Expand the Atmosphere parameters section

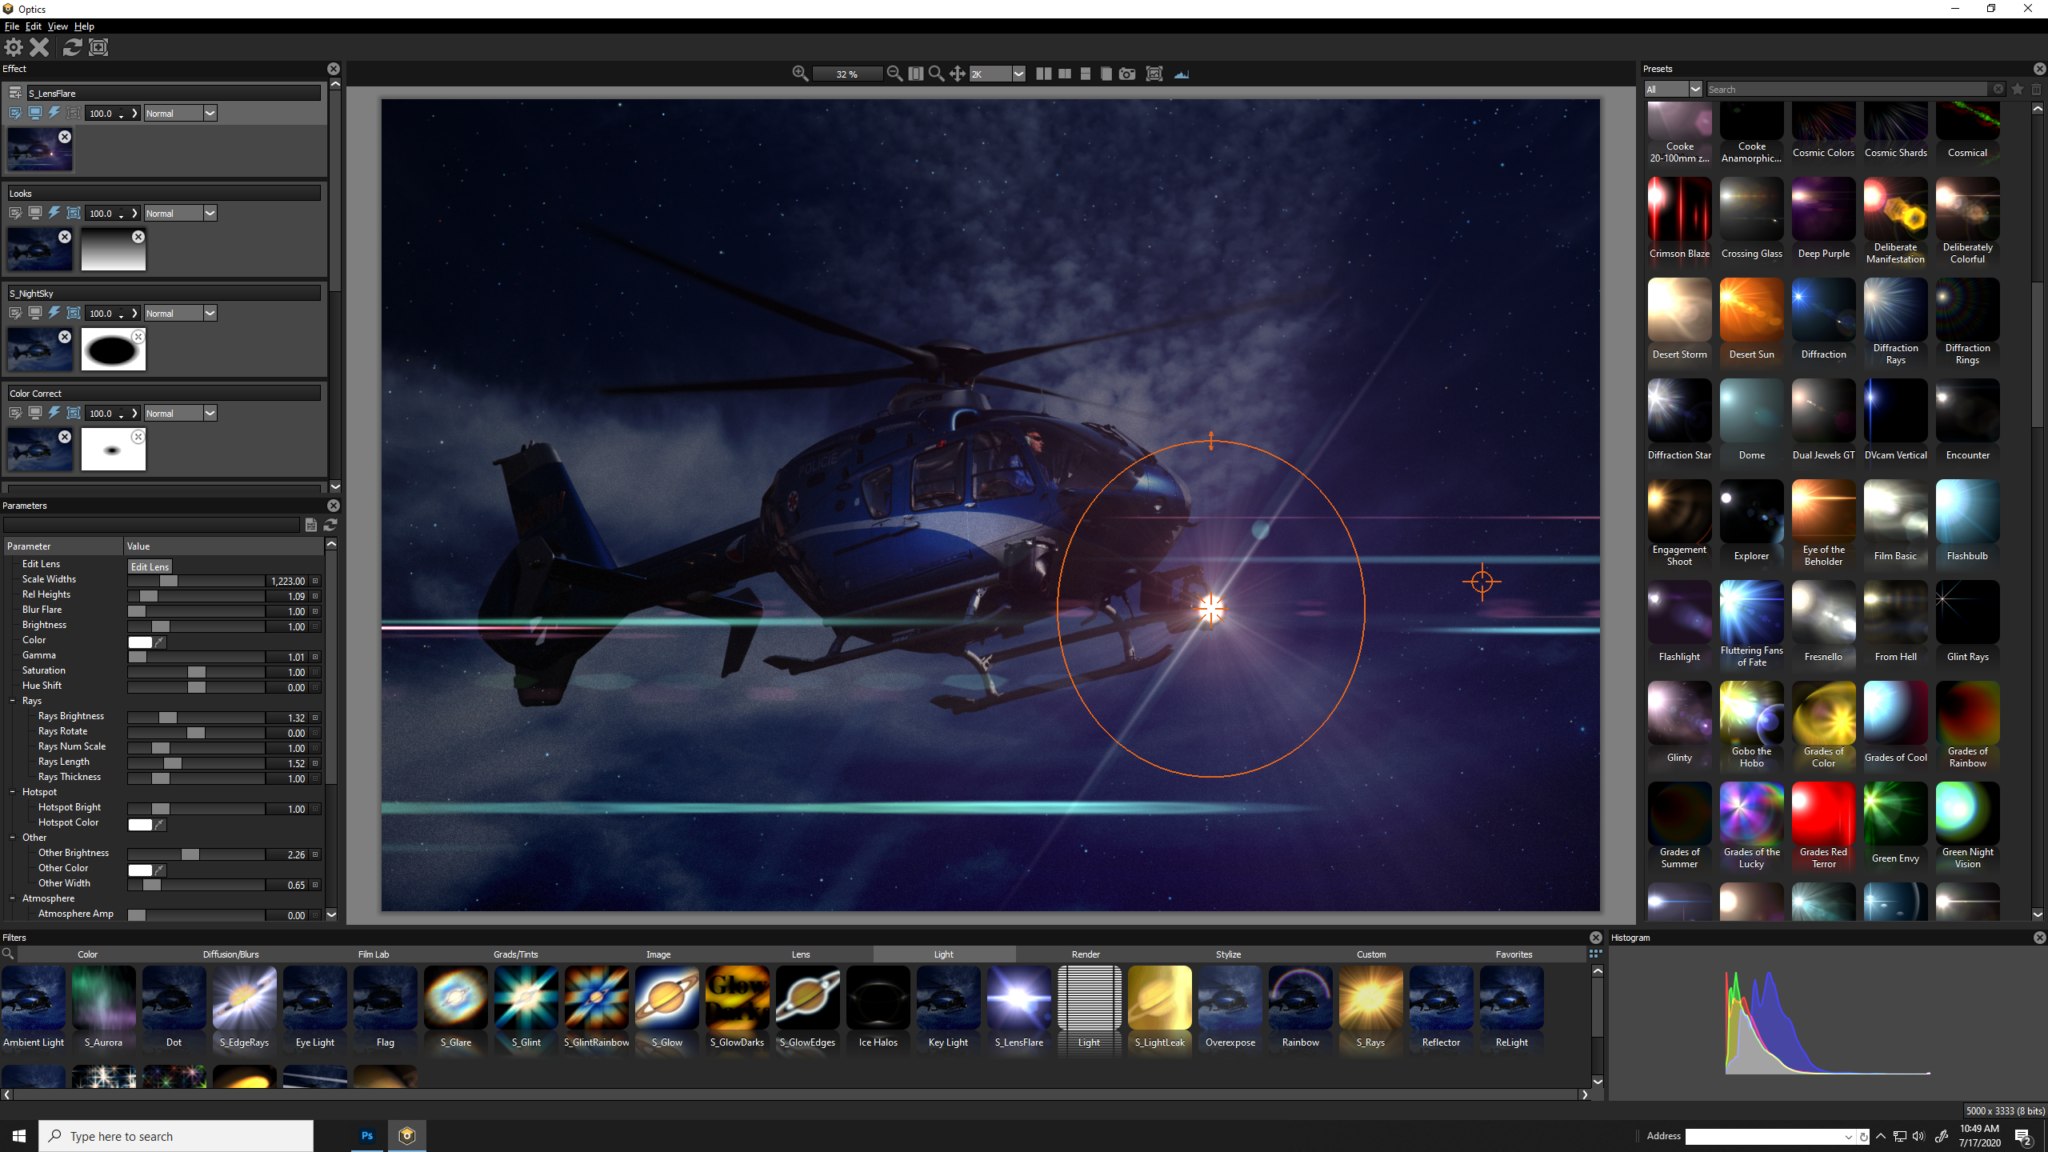click(13, 899)
